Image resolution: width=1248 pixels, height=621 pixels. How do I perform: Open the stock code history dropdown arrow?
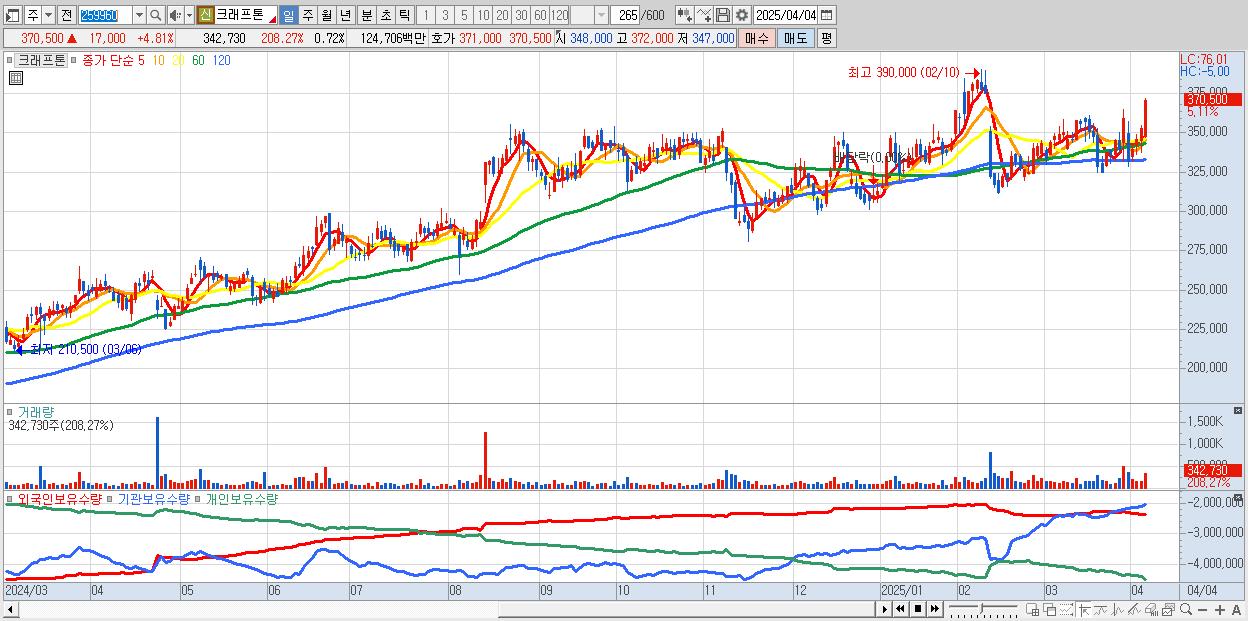click(x=139, y=15)
